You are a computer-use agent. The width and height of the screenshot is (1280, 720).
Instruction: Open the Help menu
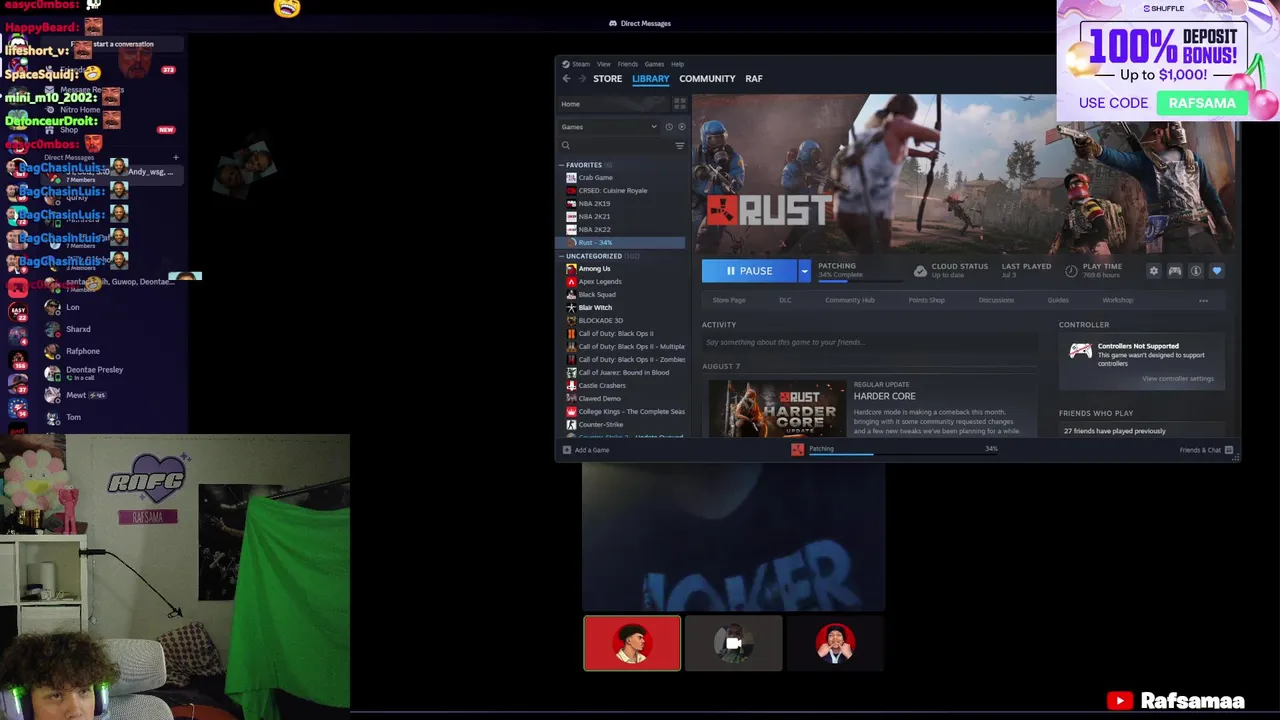(x=677, y=64)
